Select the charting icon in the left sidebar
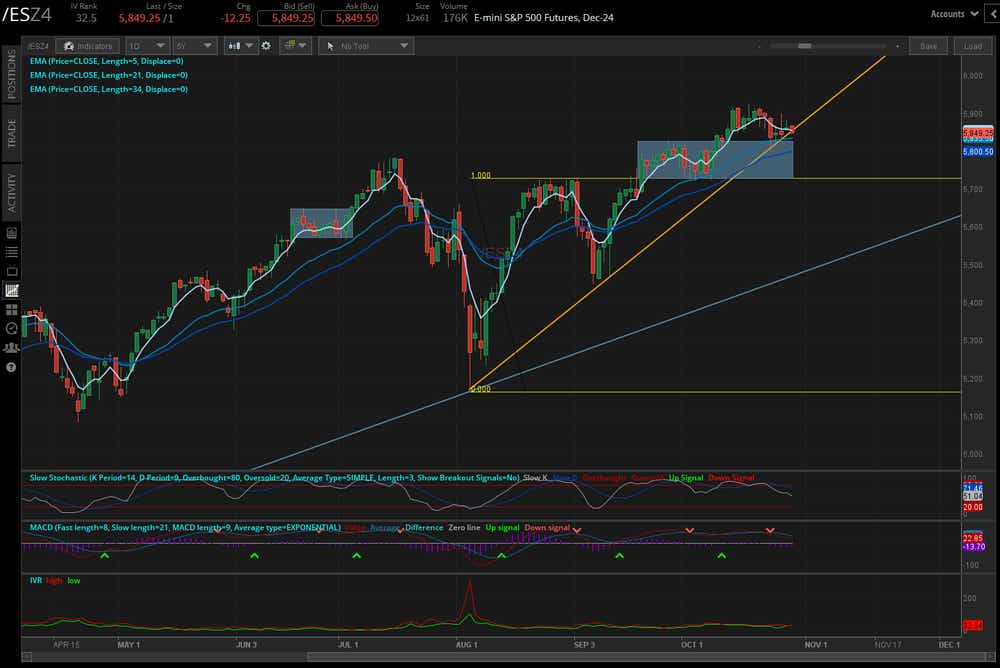Image resolution: width=1000 pixels, height=668 pixels. pos(12,290)
